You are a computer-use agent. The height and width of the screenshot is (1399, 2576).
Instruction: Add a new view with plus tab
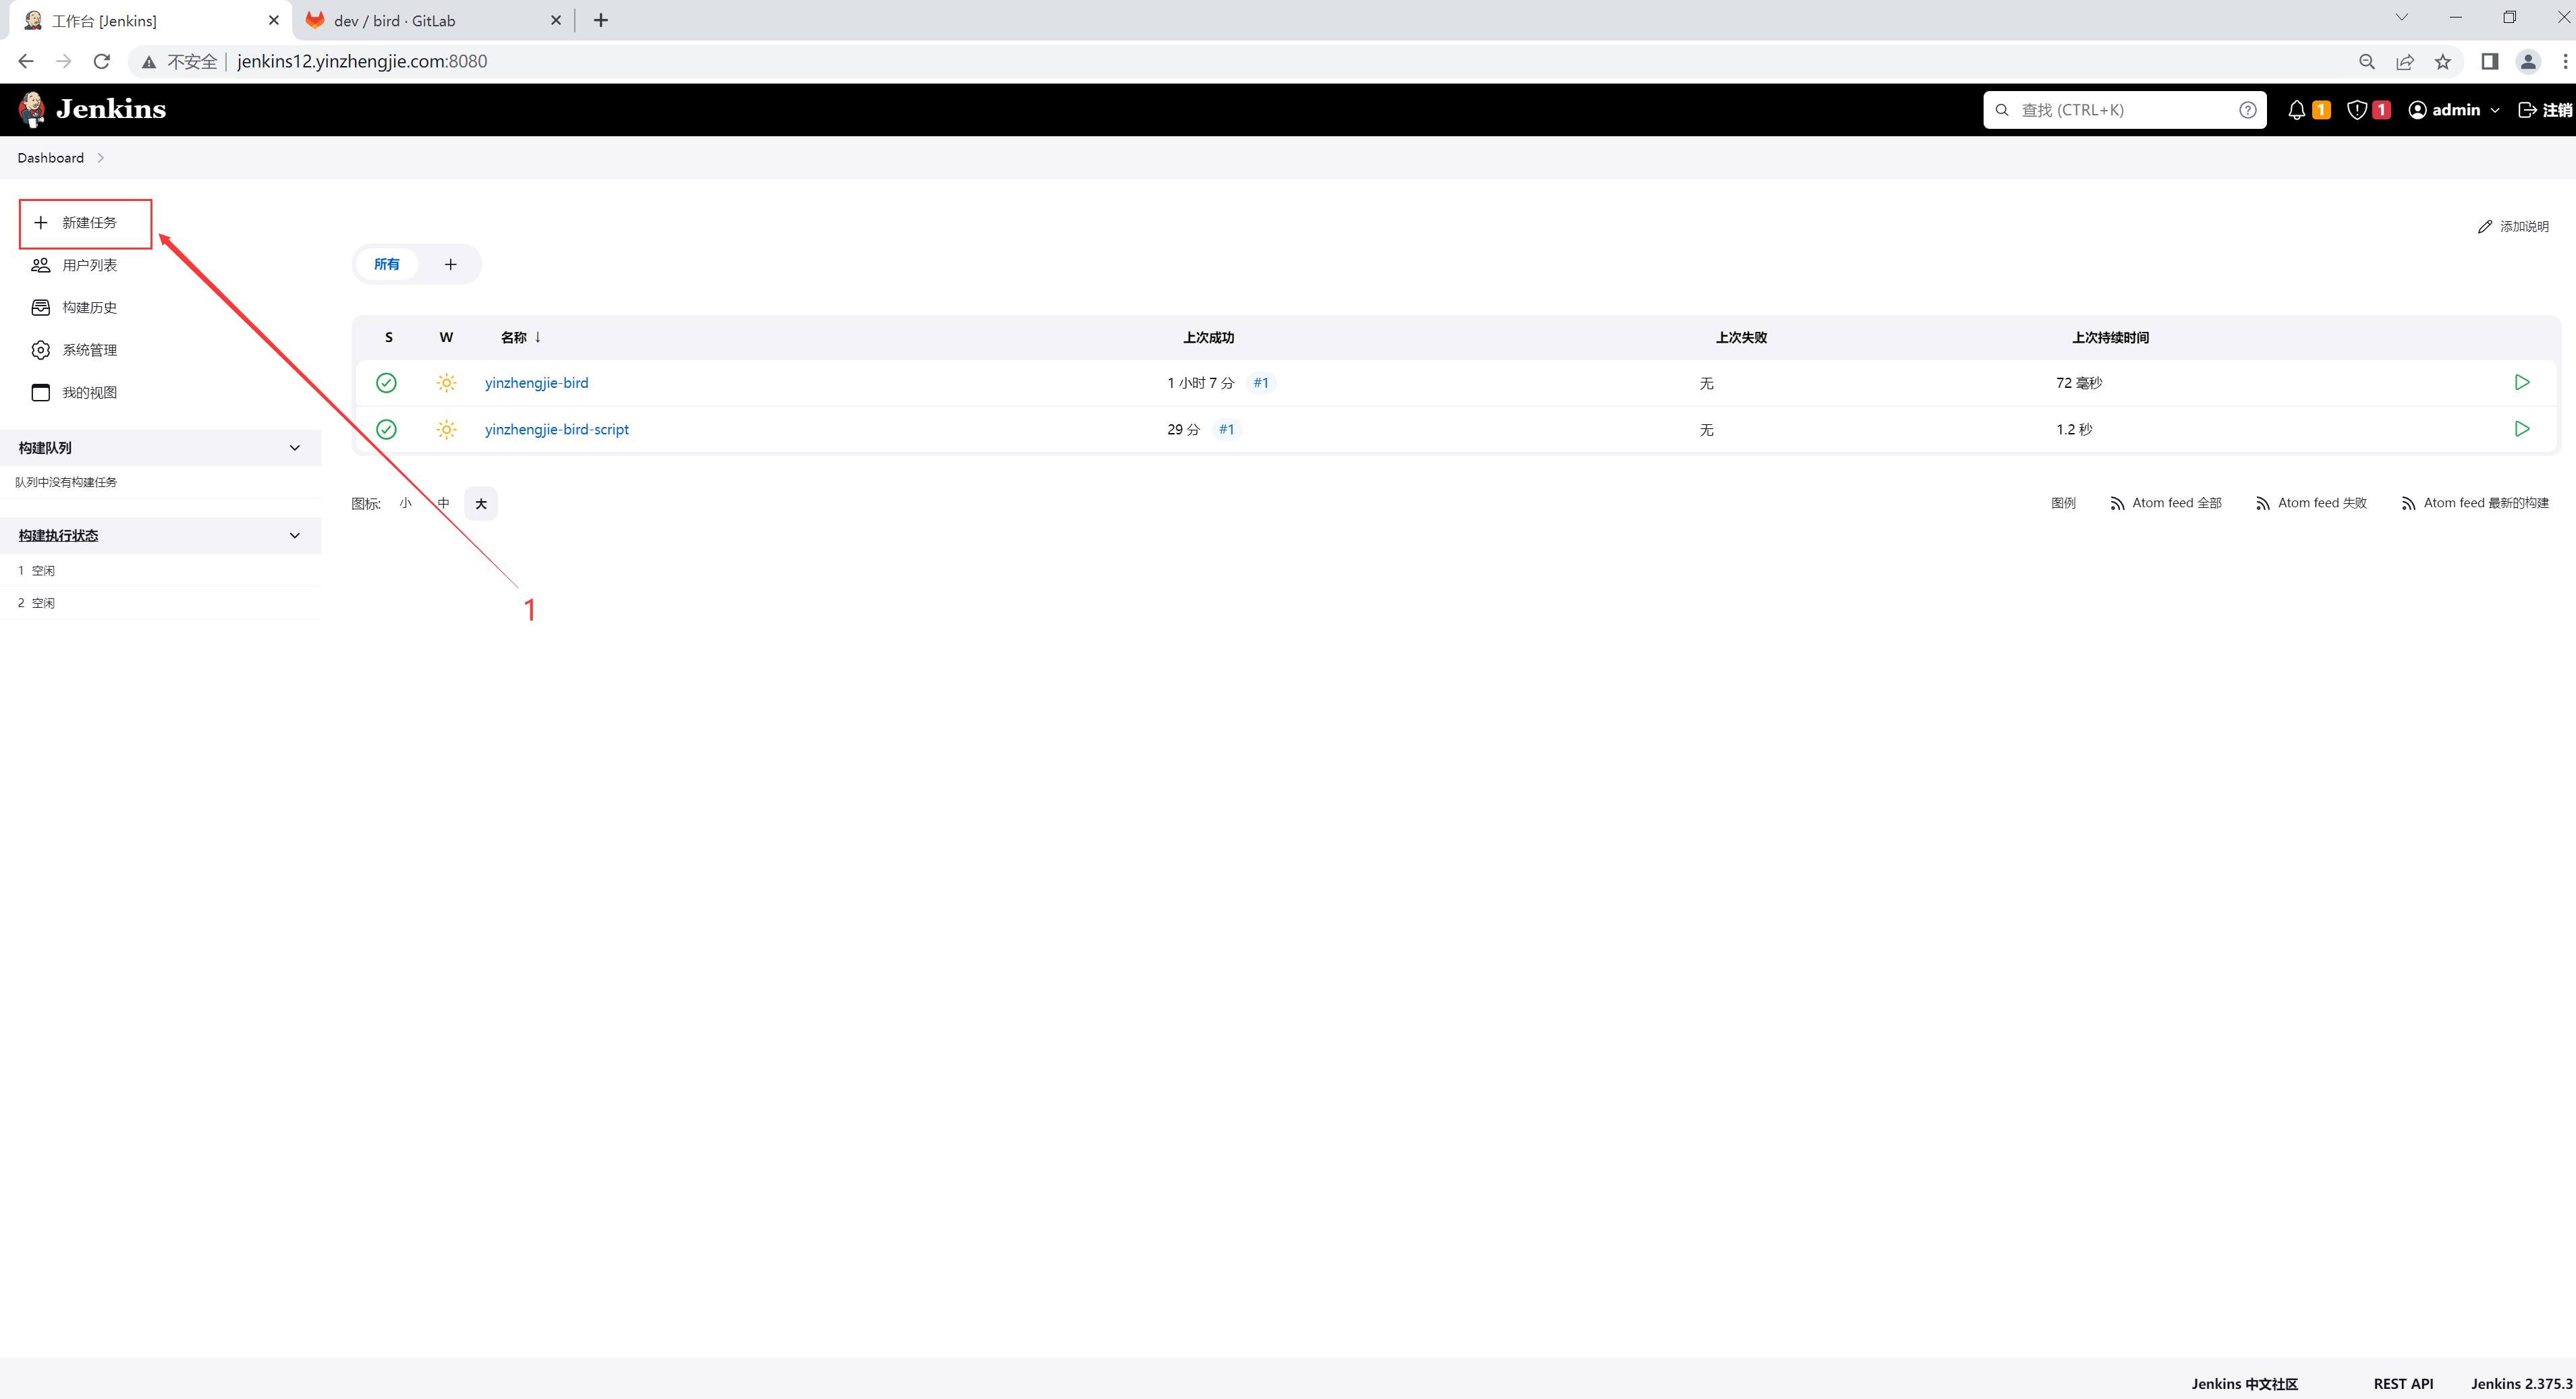coord(450,264)
